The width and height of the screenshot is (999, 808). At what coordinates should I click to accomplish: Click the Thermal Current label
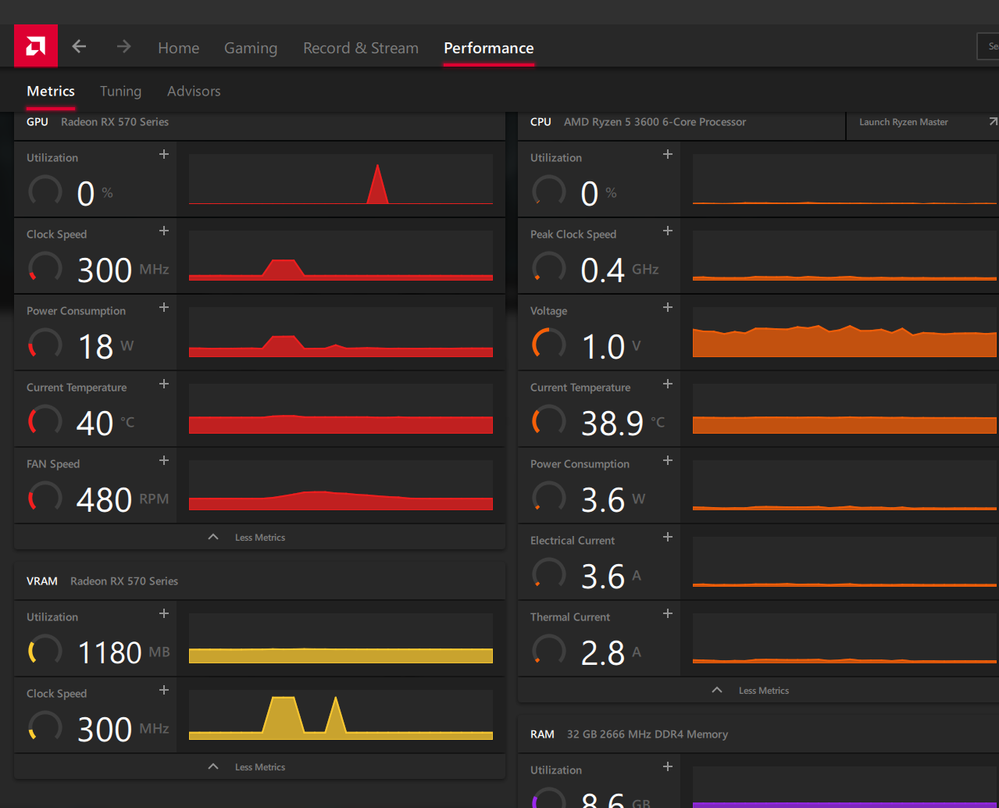pos(570,617)
